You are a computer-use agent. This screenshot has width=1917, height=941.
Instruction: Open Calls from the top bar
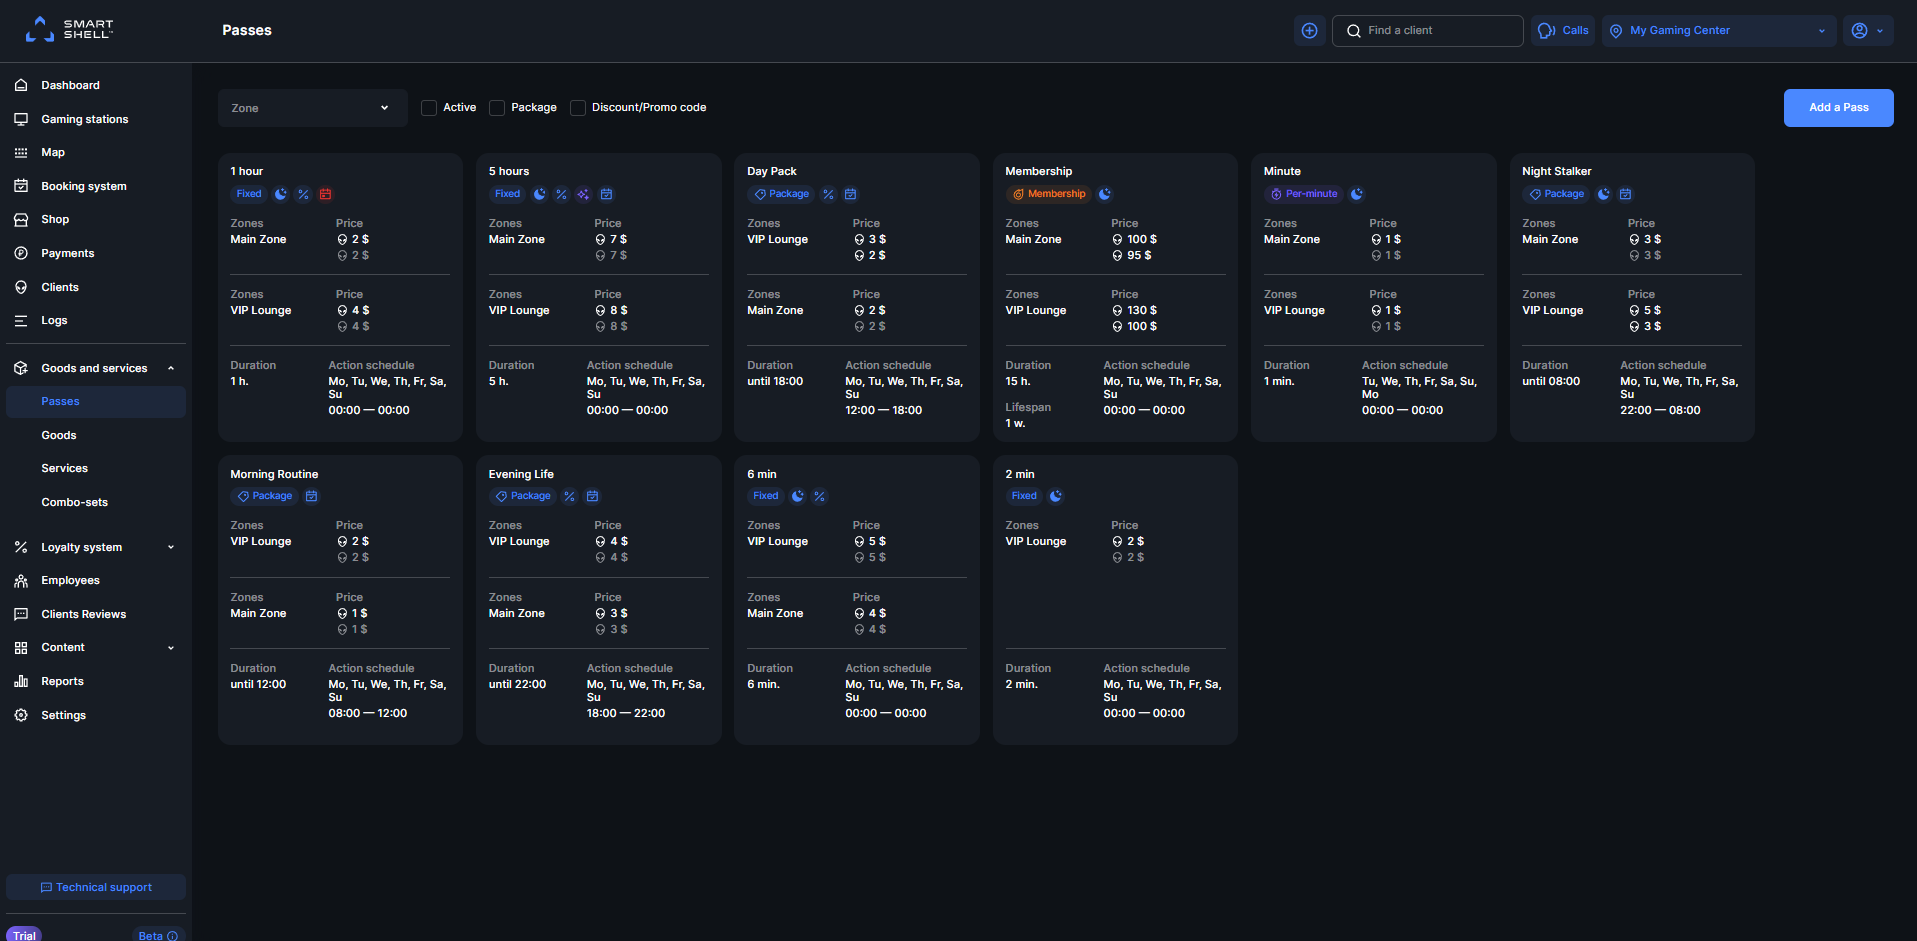pyautogui.click(x=1562, y=30)
